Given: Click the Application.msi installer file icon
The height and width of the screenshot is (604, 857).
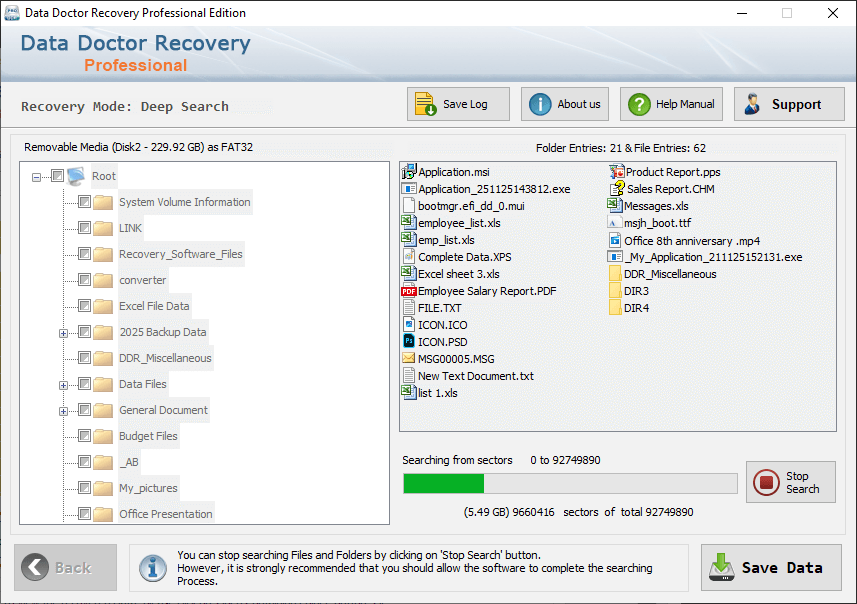Looking at the screenshot, I should (409, 172).
